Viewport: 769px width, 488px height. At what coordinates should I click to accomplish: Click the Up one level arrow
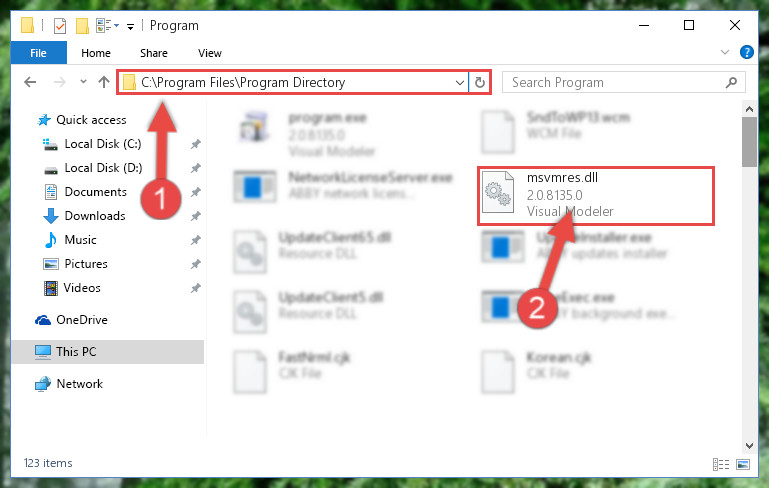coord(103,82)
